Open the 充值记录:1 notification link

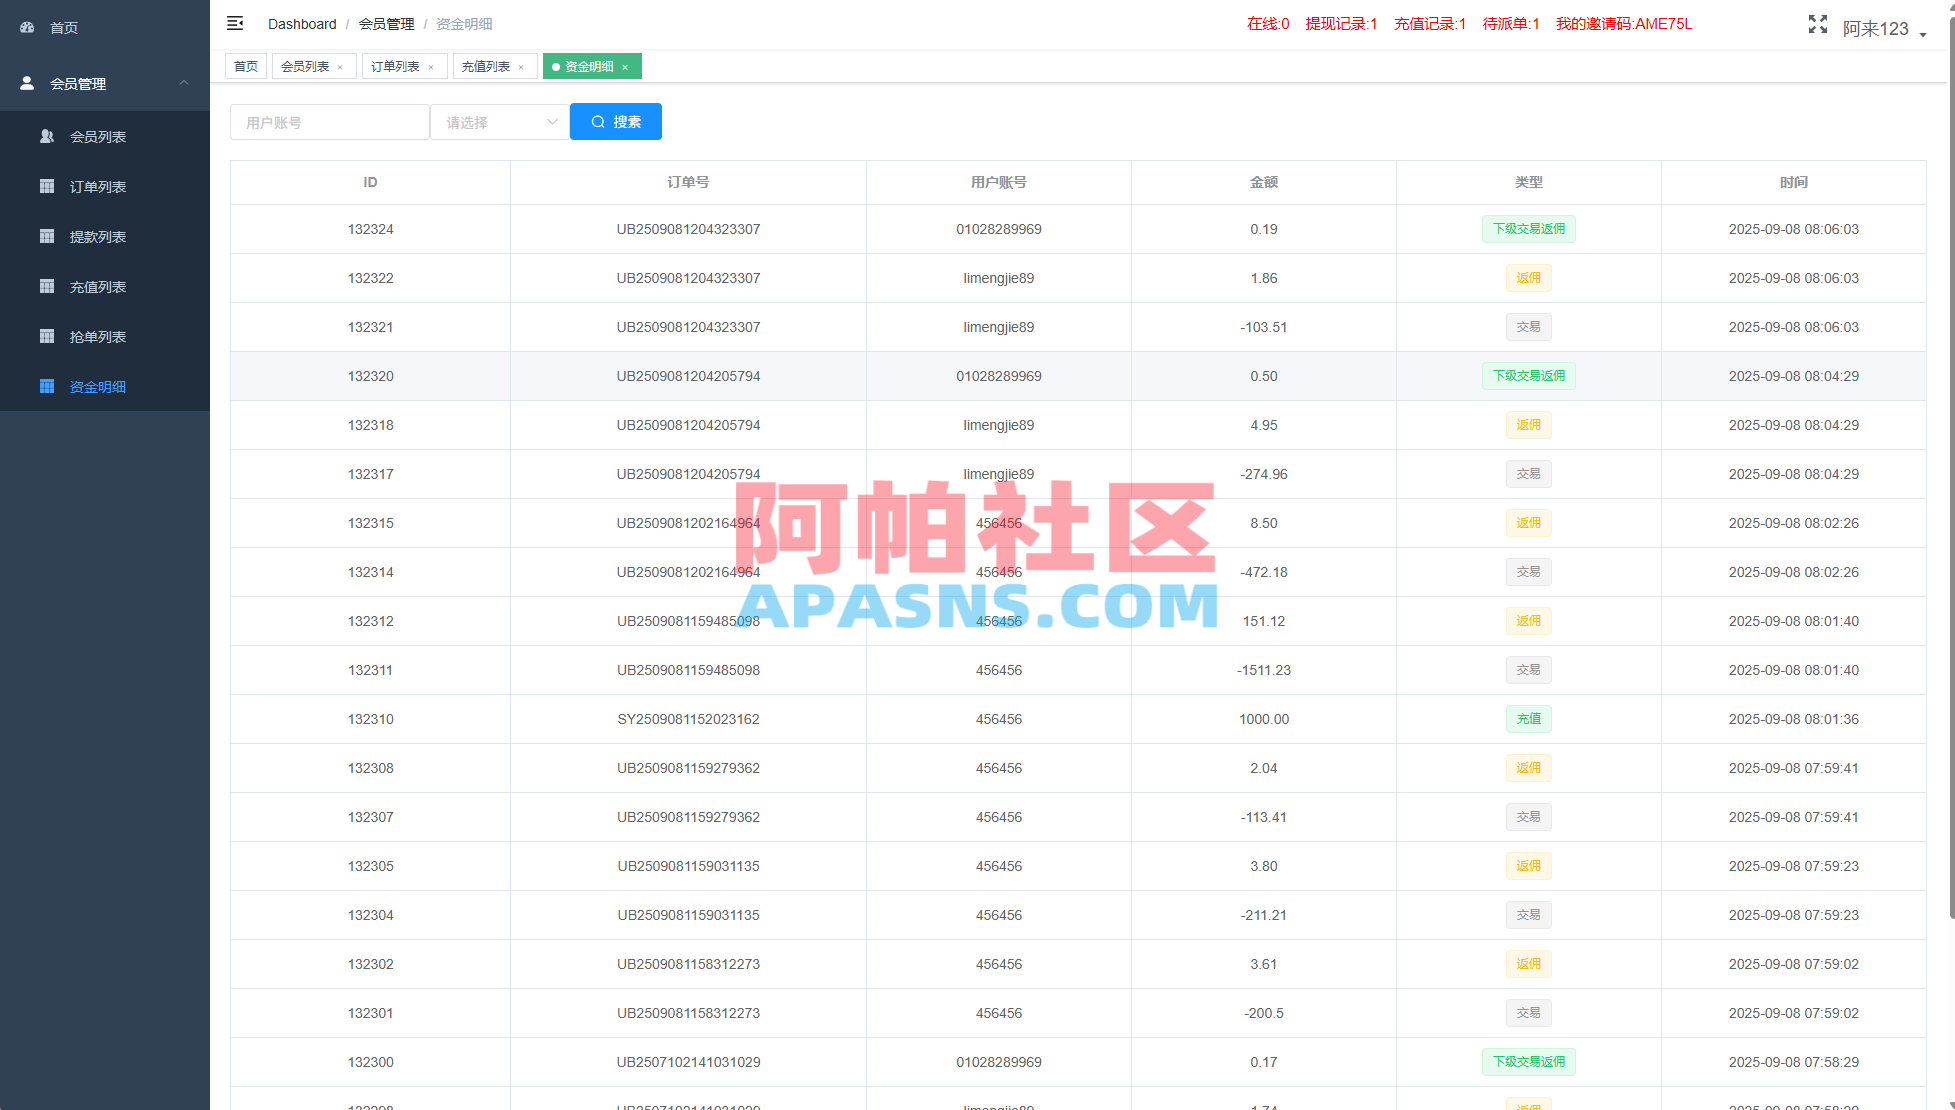coord(1430,24)
